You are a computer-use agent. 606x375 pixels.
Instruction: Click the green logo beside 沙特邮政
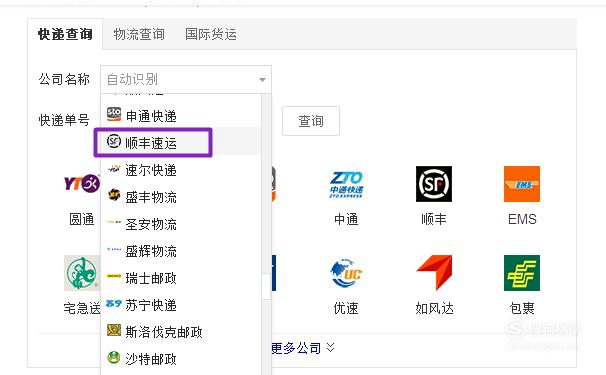pos(114,357)
